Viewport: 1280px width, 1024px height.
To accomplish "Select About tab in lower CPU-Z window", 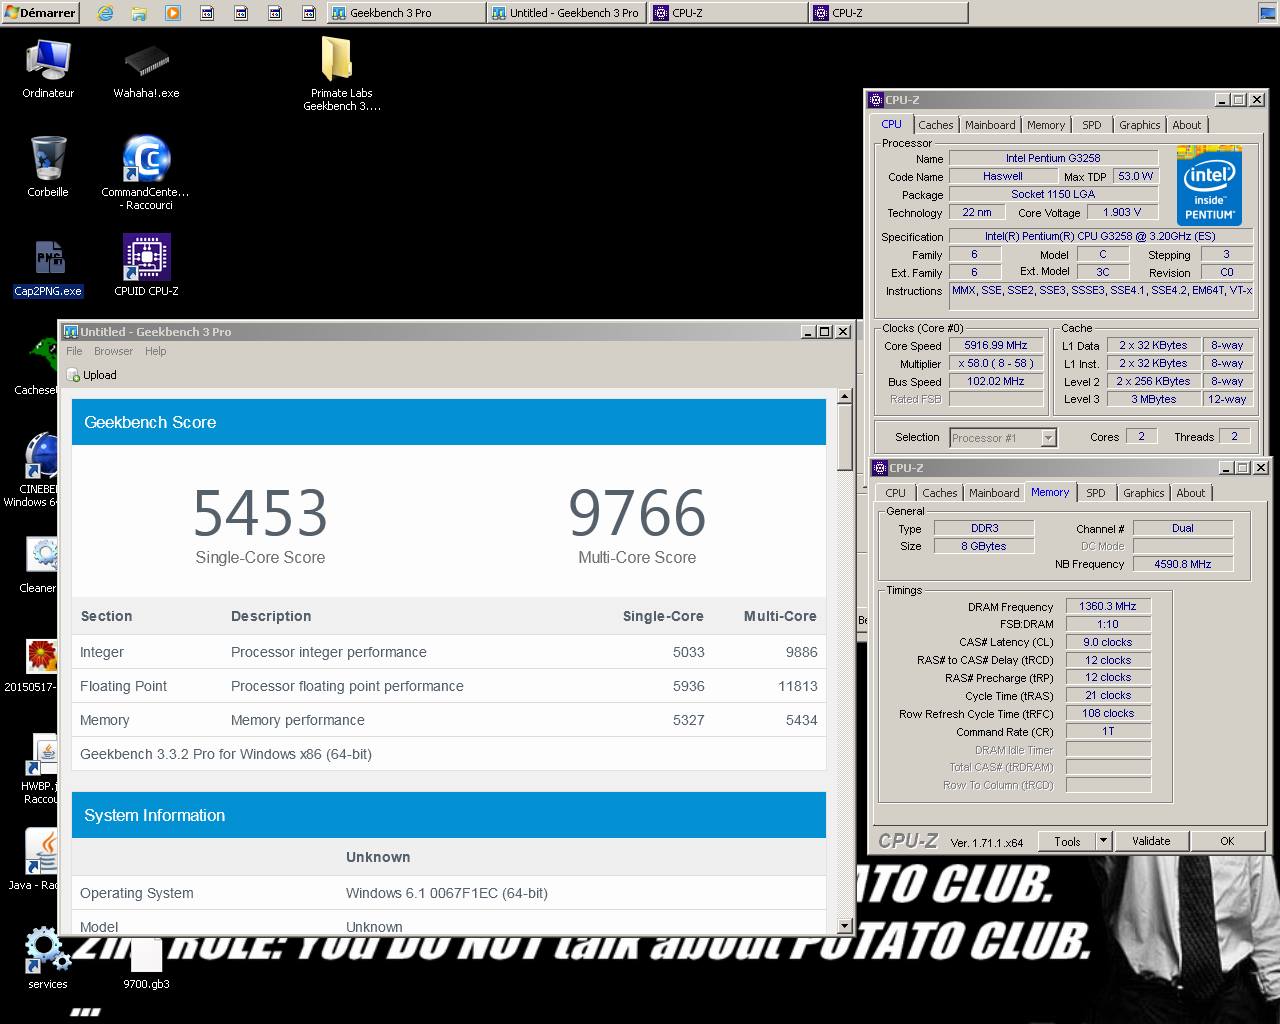I will click(x=1191, y=493).
